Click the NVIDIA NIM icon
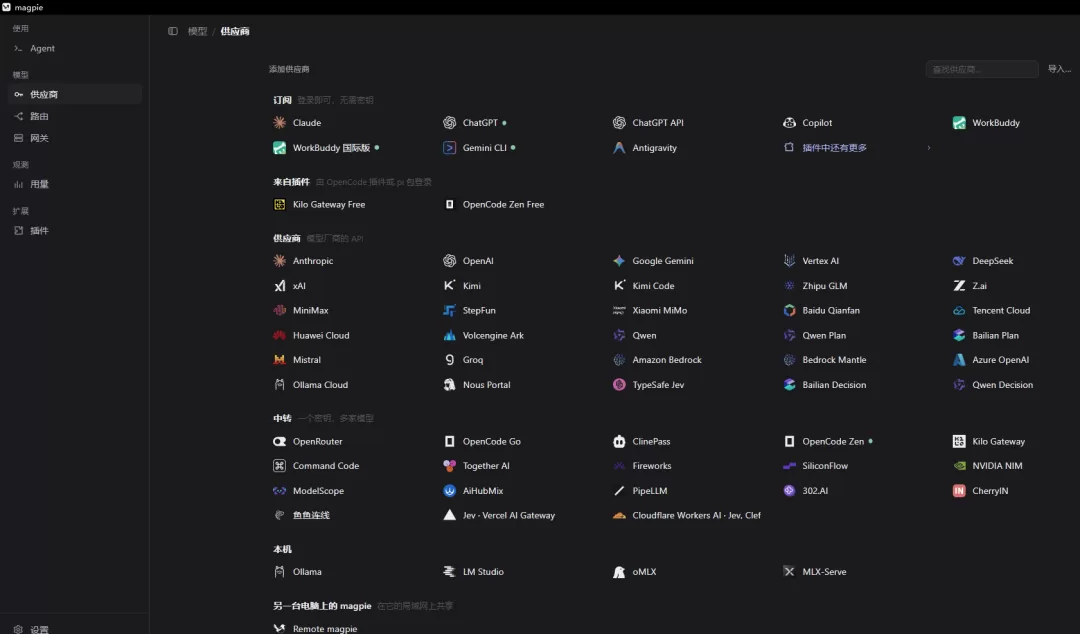The height and width of the screenshot is (634, 1080). pyautogui.click(x=959, y=466)
